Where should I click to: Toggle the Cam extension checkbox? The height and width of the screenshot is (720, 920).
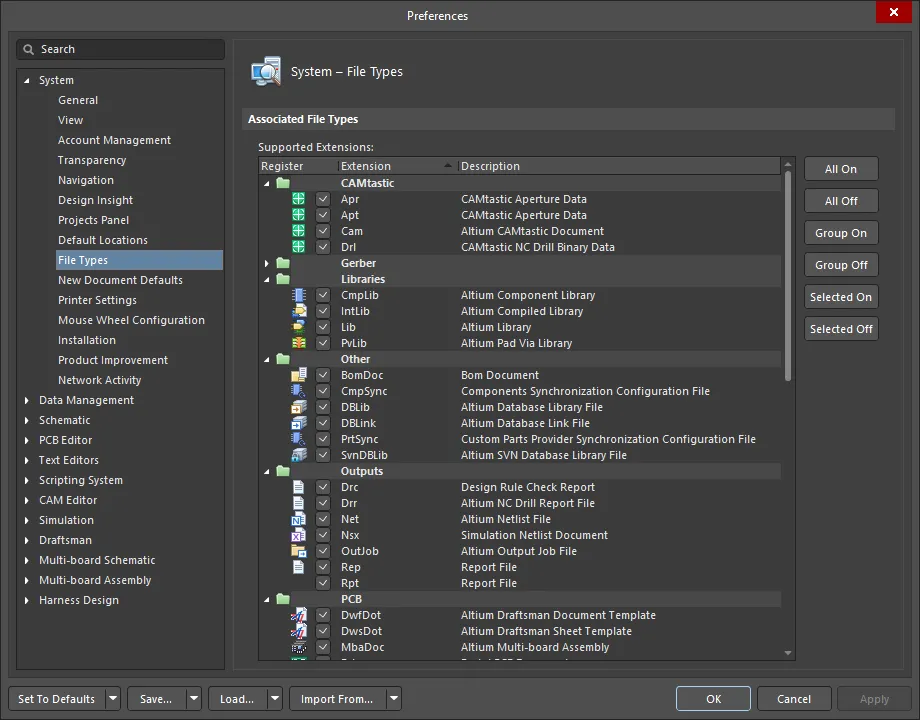pos(323,231)
